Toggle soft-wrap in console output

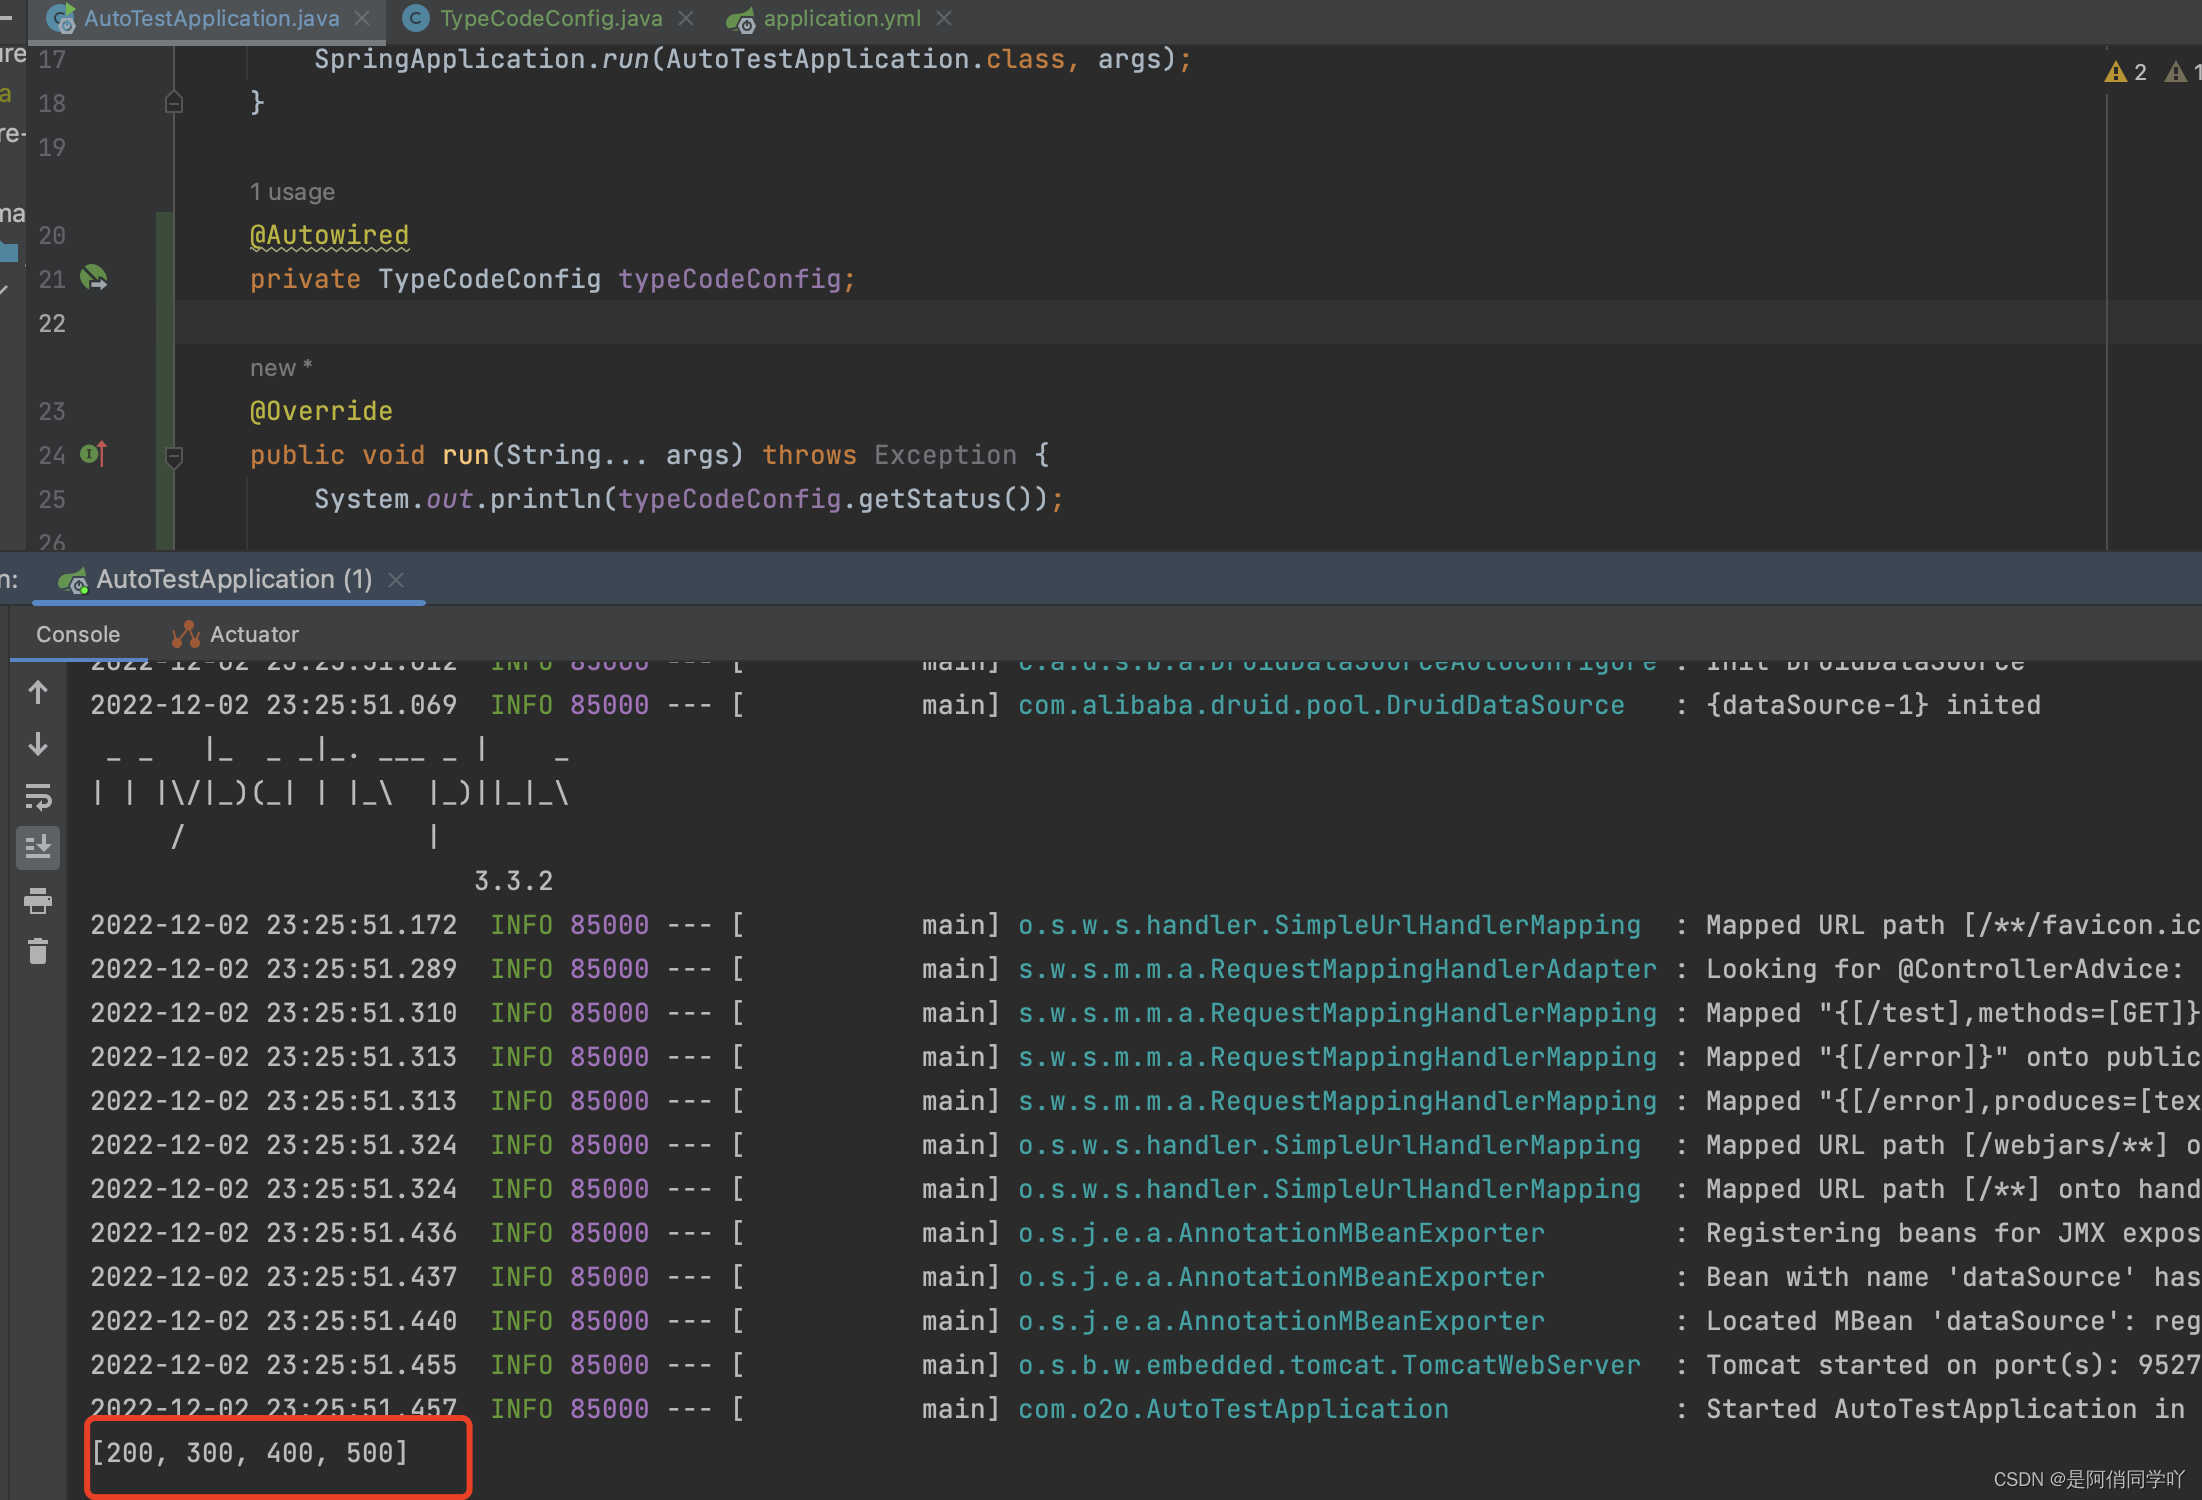[x=38, y=796]
